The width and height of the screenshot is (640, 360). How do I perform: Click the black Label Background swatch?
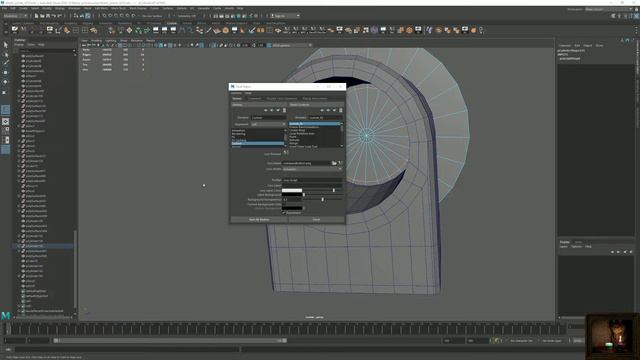(292, 195)
